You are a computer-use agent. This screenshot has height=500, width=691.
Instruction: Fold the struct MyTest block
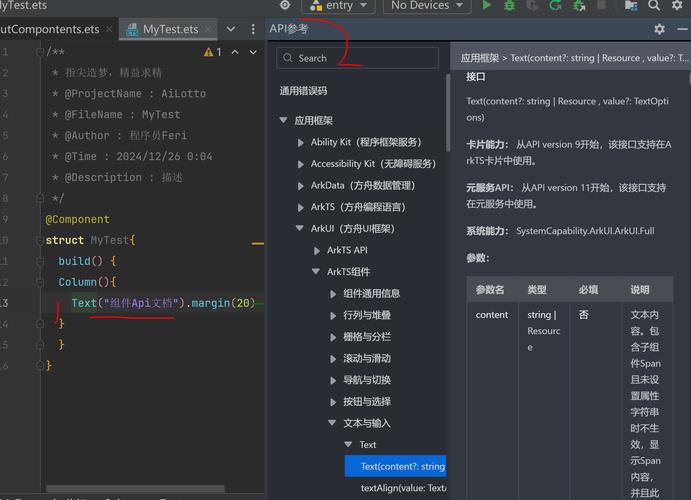(40, 241)
